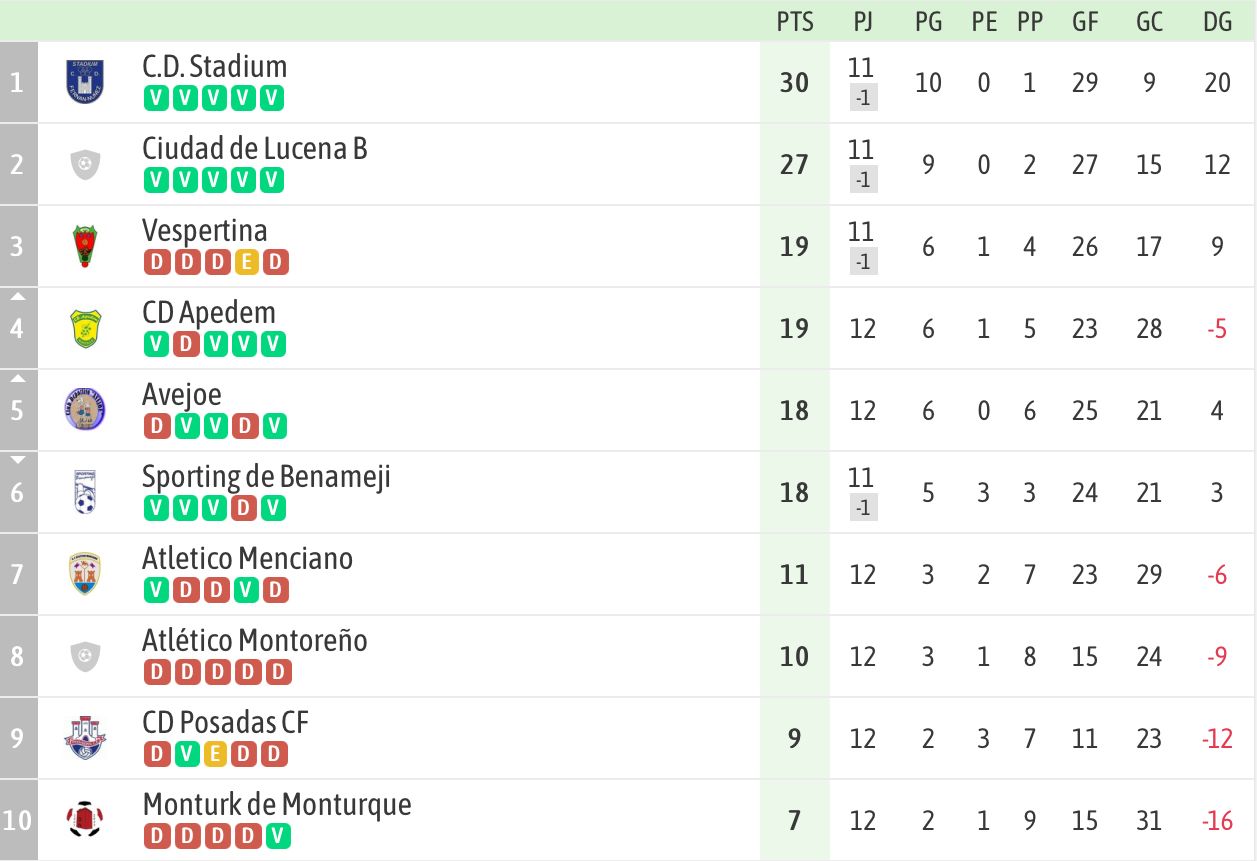Click the Sporting de Benameji crest
This screenshot has width=1257, height=861.
pyautogui.click(x=85, y=492)
